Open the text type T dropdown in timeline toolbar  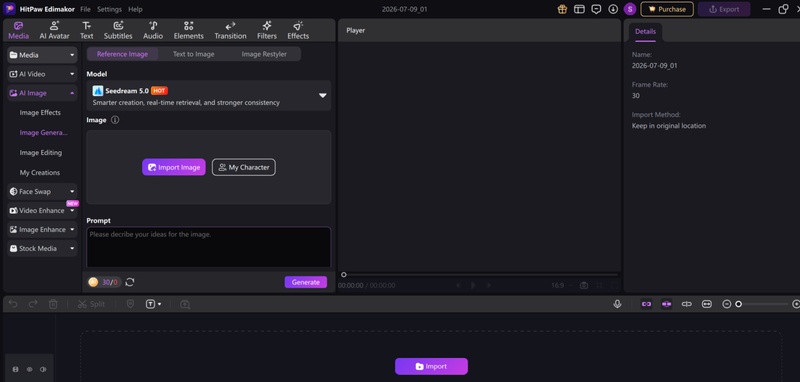click(154, 304)
